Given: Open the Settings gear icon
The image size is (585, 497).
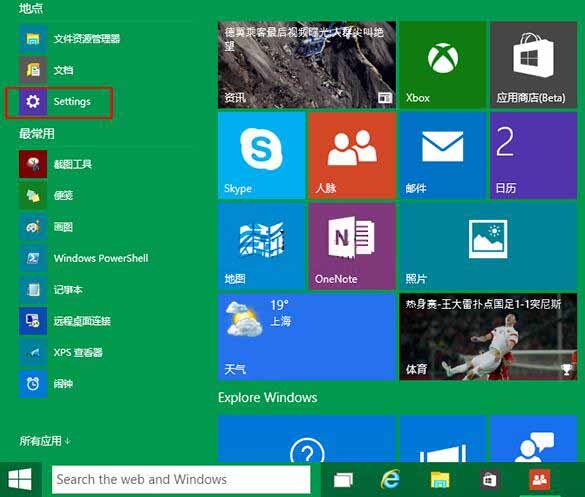Looking at the screenshot, I should (33, 101).
